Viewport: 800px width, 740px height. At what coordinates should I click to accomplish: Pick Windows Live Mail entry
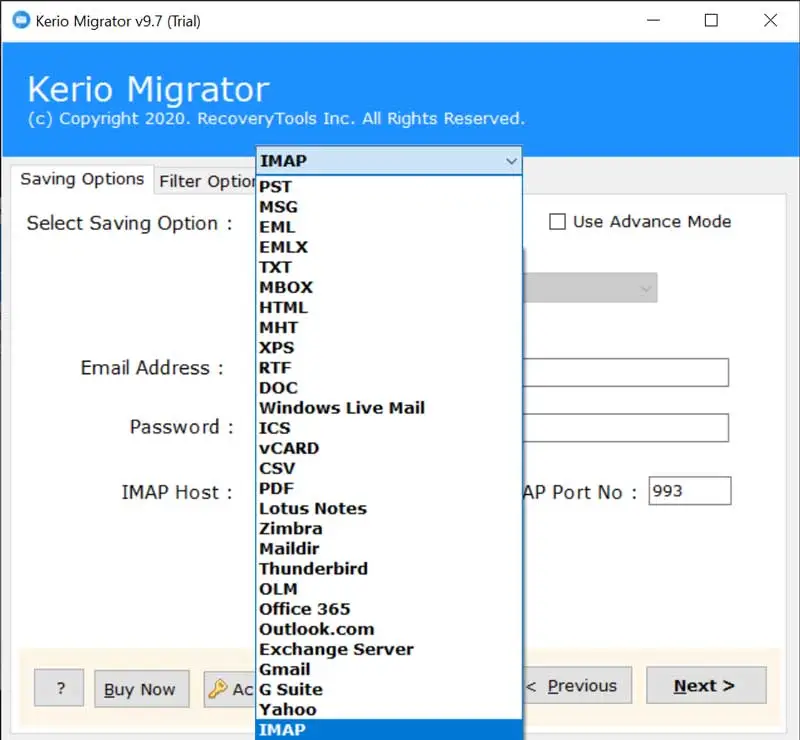[x=341, y=408]
